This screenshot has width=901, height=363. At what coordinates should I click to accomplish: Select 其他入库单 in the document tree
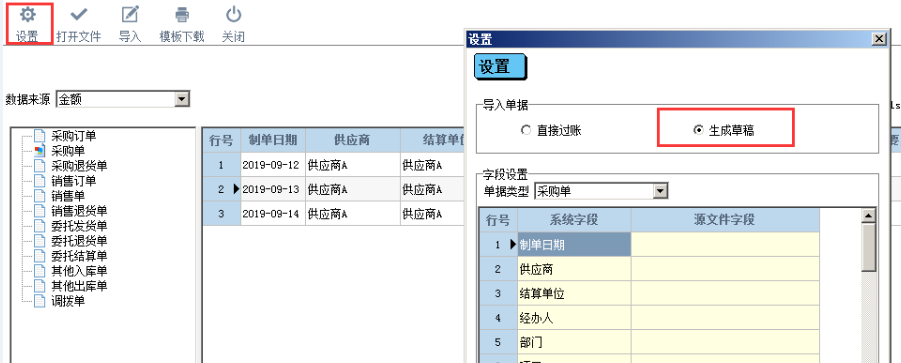pyautogui.click(x=79, y=271)
